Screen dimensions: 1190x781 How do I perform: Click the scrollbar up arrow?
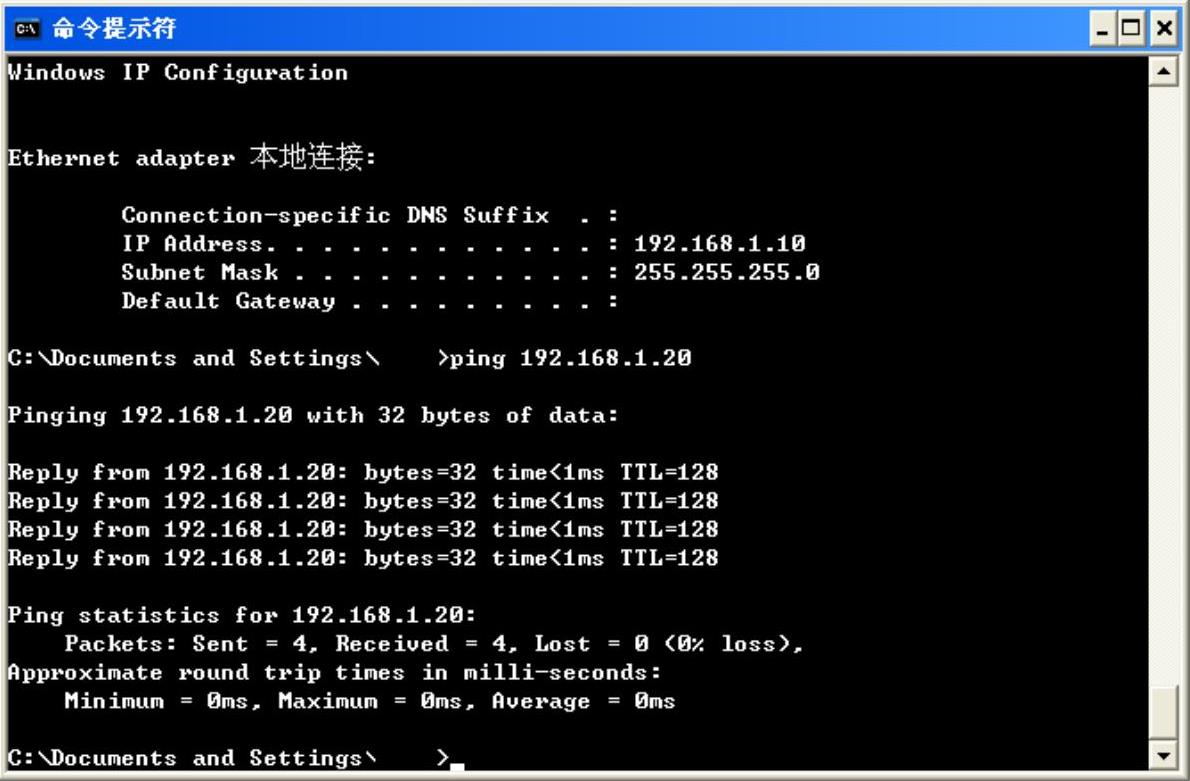click(x=1163, y=72)
